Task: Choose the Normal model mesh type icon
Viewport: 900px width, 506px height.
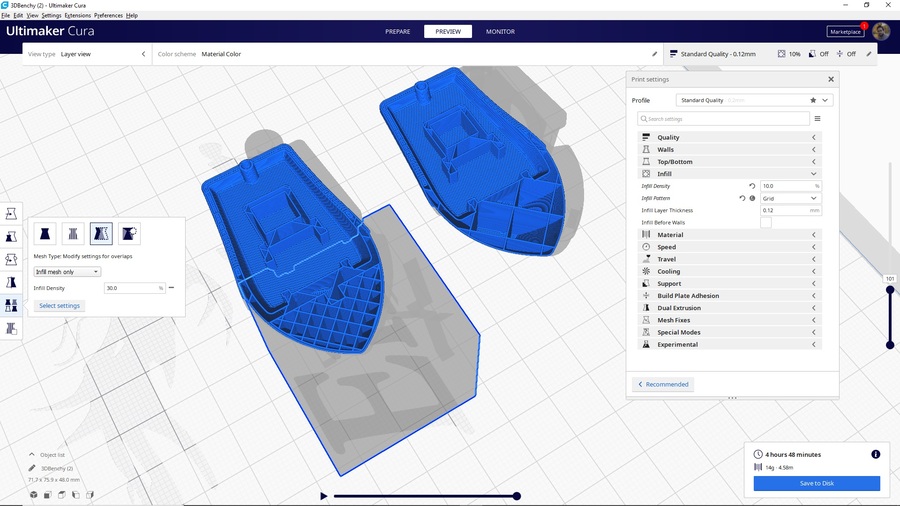Action: point(45,234)
